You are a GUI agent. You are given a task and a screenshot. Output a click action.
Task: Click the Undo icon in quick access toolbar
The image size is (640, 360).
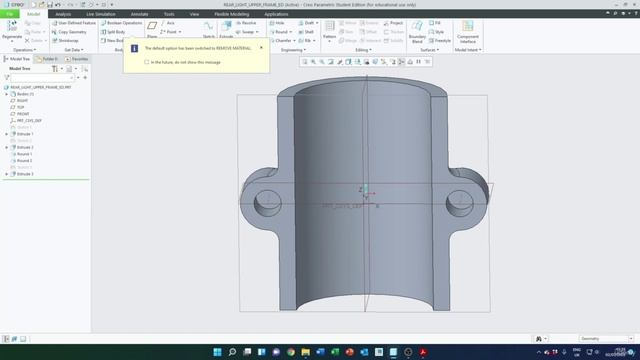[x=58, y=4]
